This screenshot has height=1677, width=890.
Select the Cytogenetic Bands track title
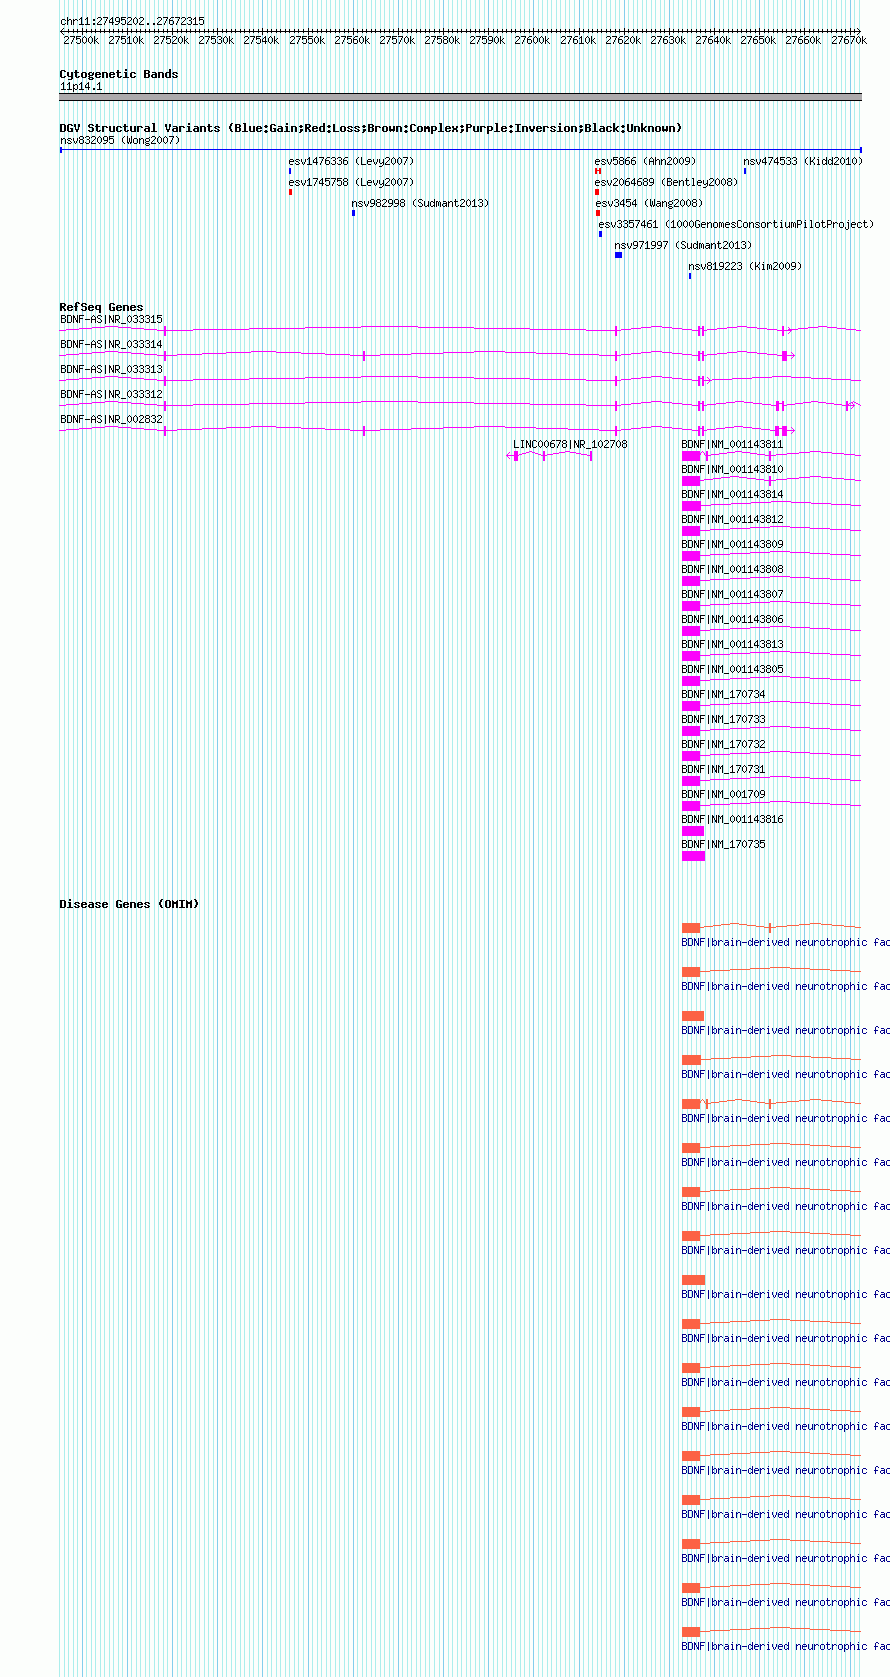119,74
